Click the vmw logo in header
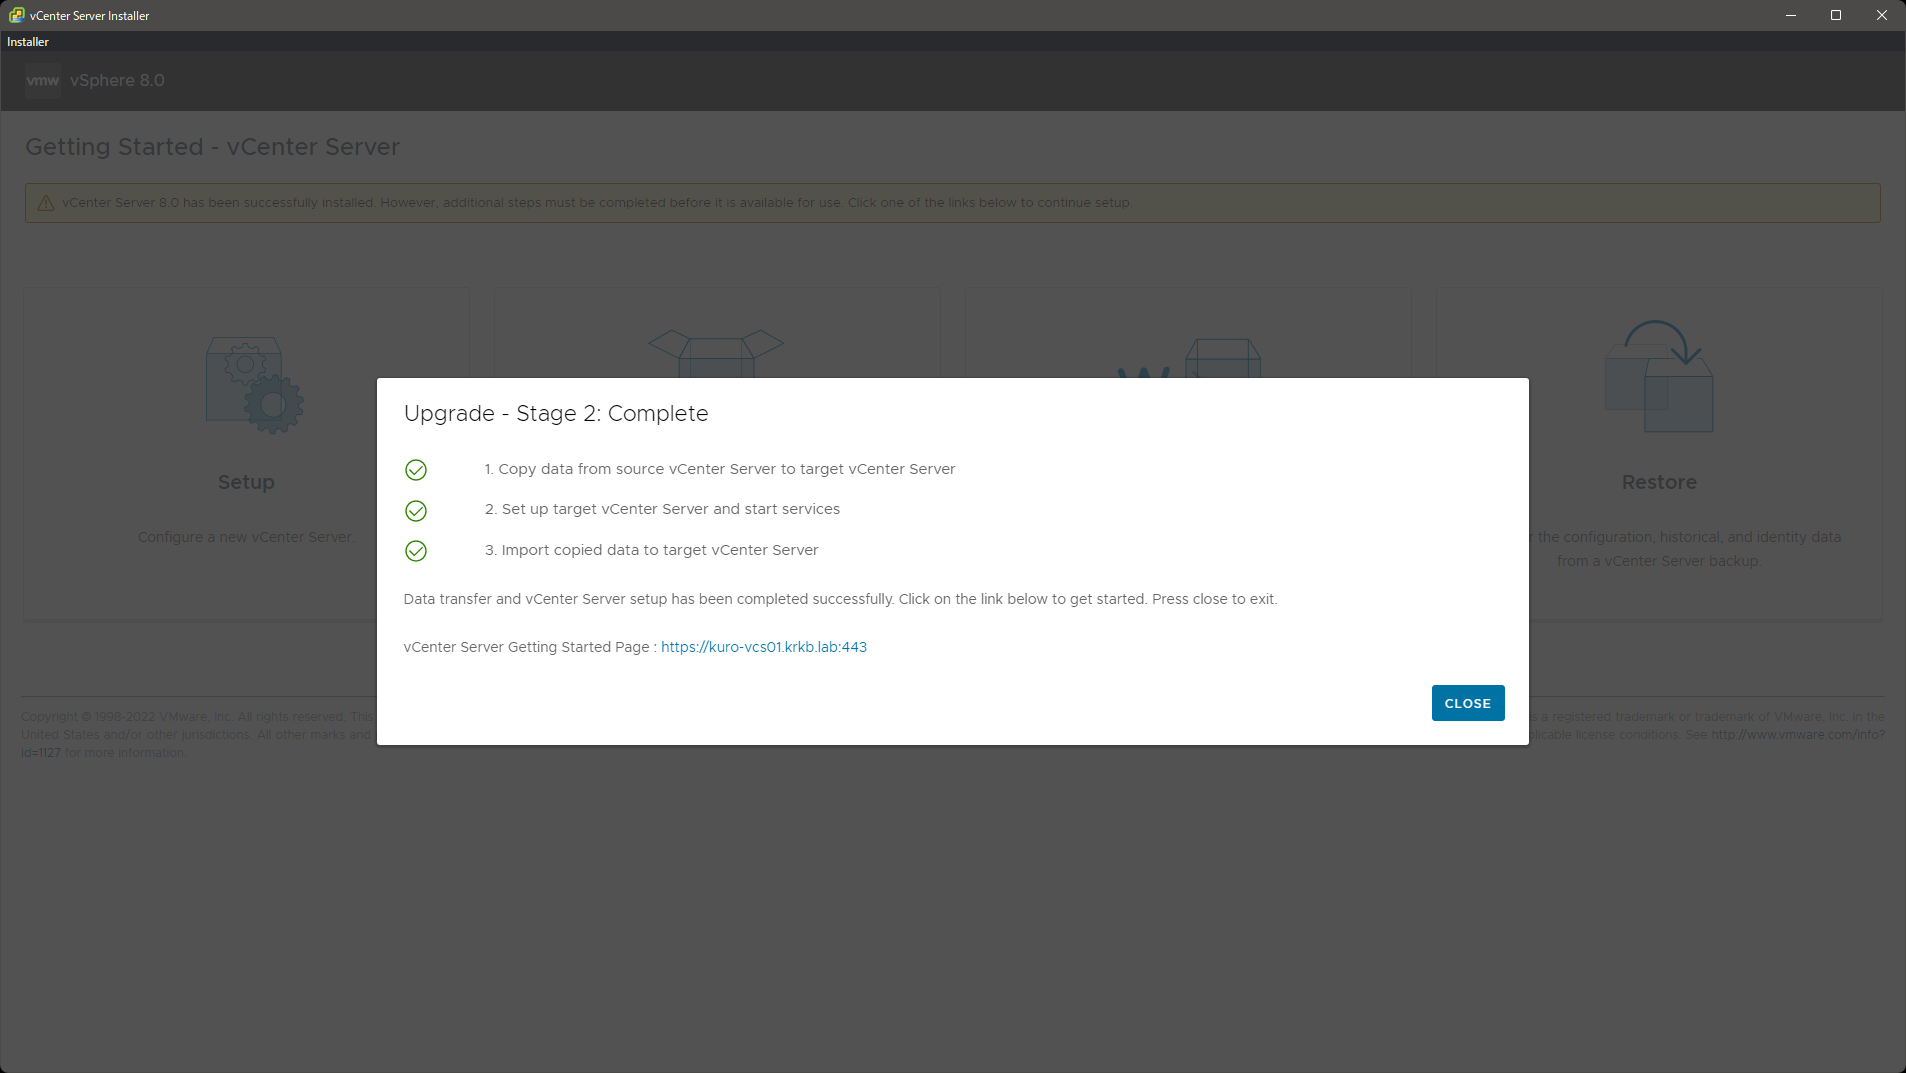This screenshot has width=1906, height=1073. (42, 80)
